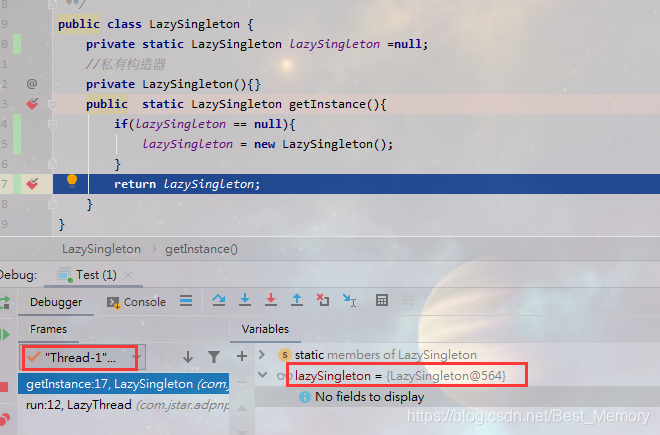Click on return lazySingleton; code line
This screenshot has width=660, height=435.
(x=187, y=184)
